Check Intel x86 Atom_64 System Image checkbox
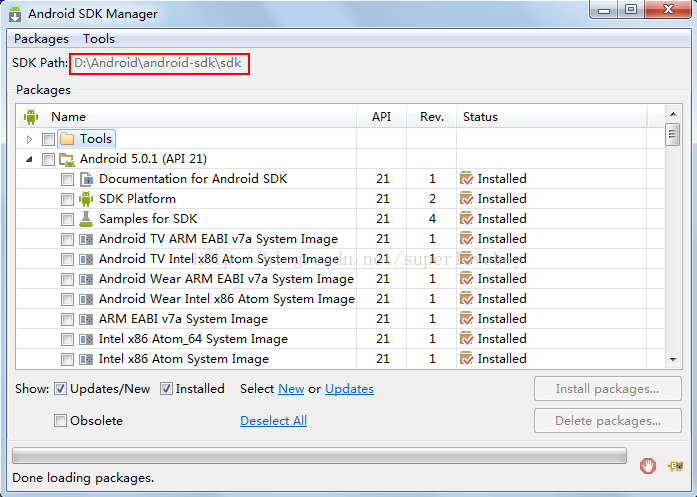 (68, 340)
